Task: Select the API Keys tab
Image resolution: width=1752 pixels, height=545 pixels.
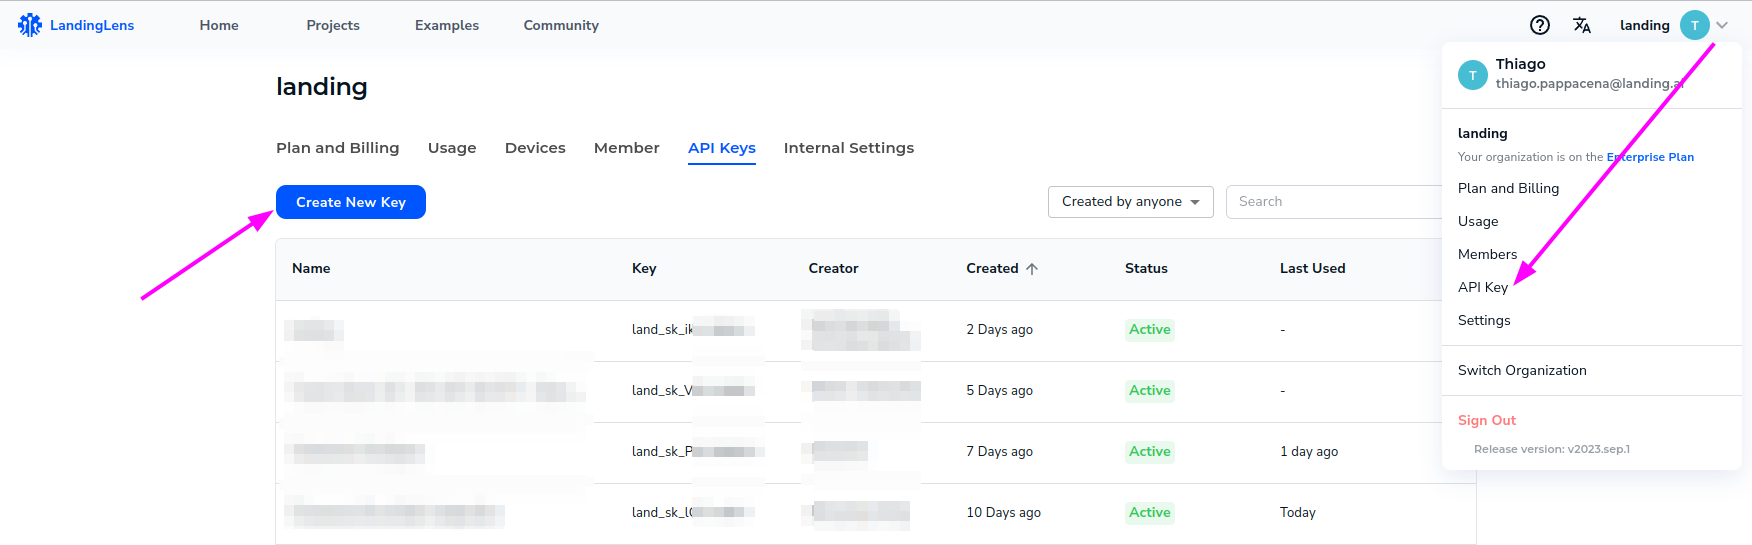Action: pyautogui.click(x=722, y=148)
